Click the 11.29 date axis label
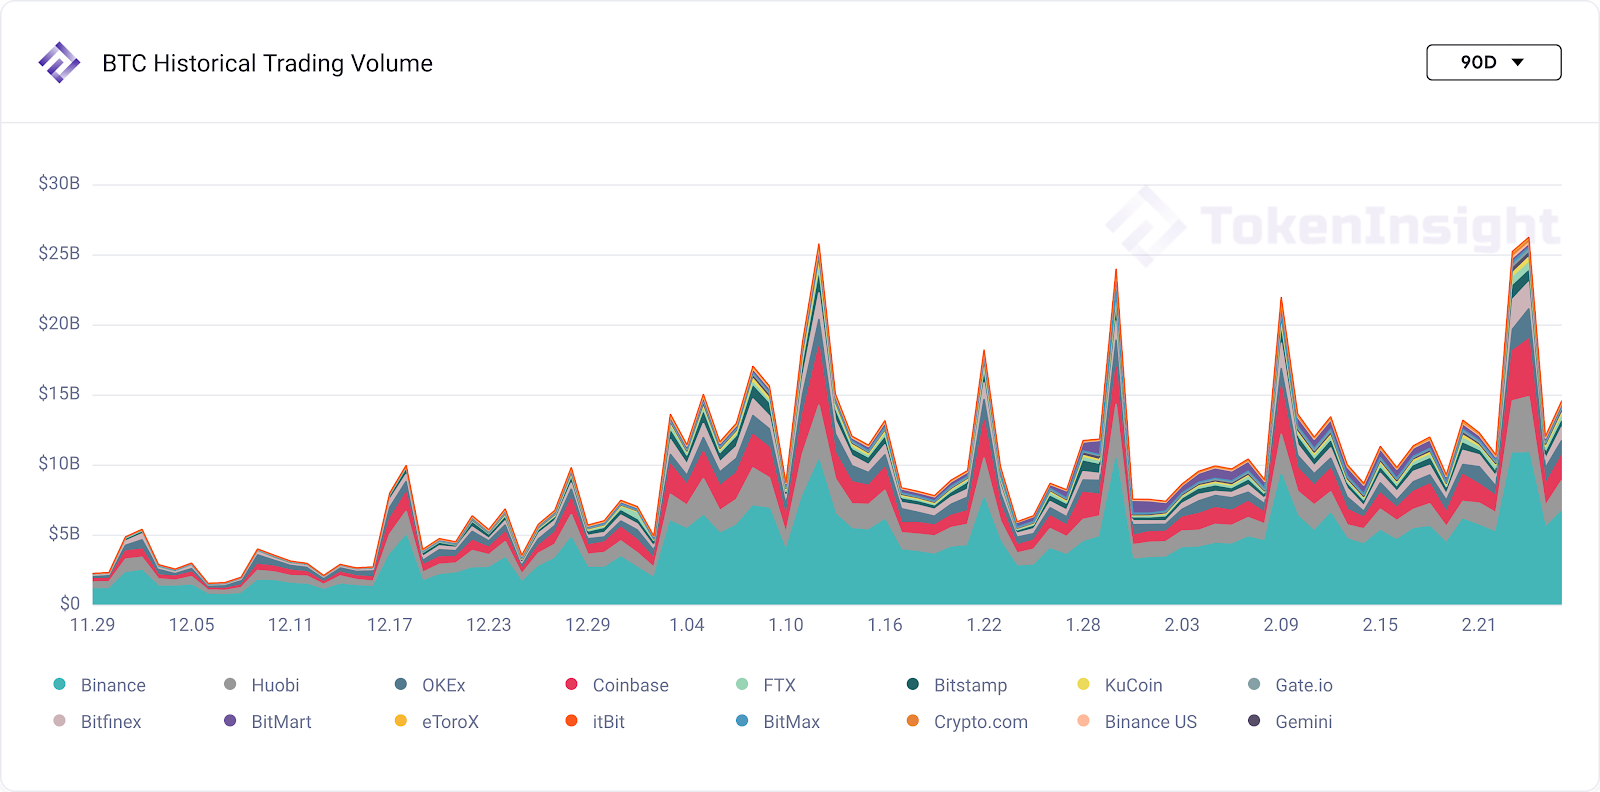Viewport: 1600px width, 792px height. [x=92, y=625]
